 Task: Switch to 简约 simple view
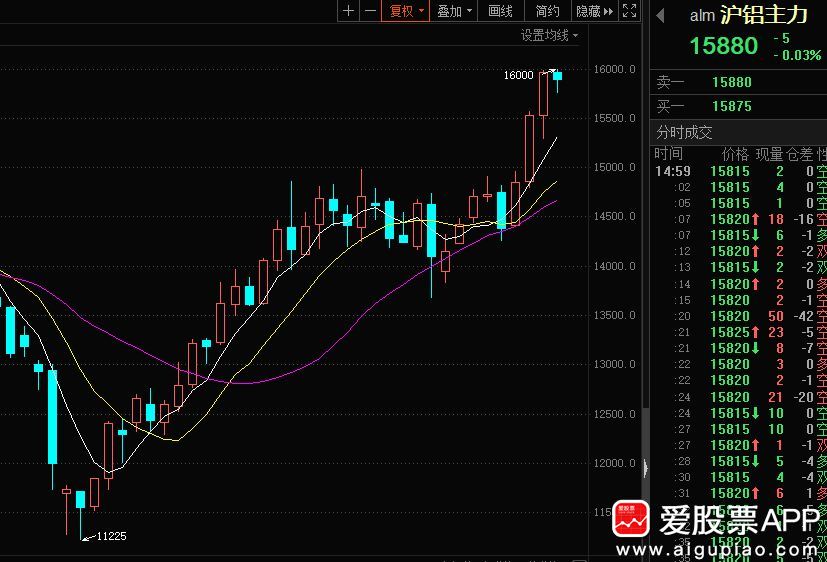click(547, 11)
